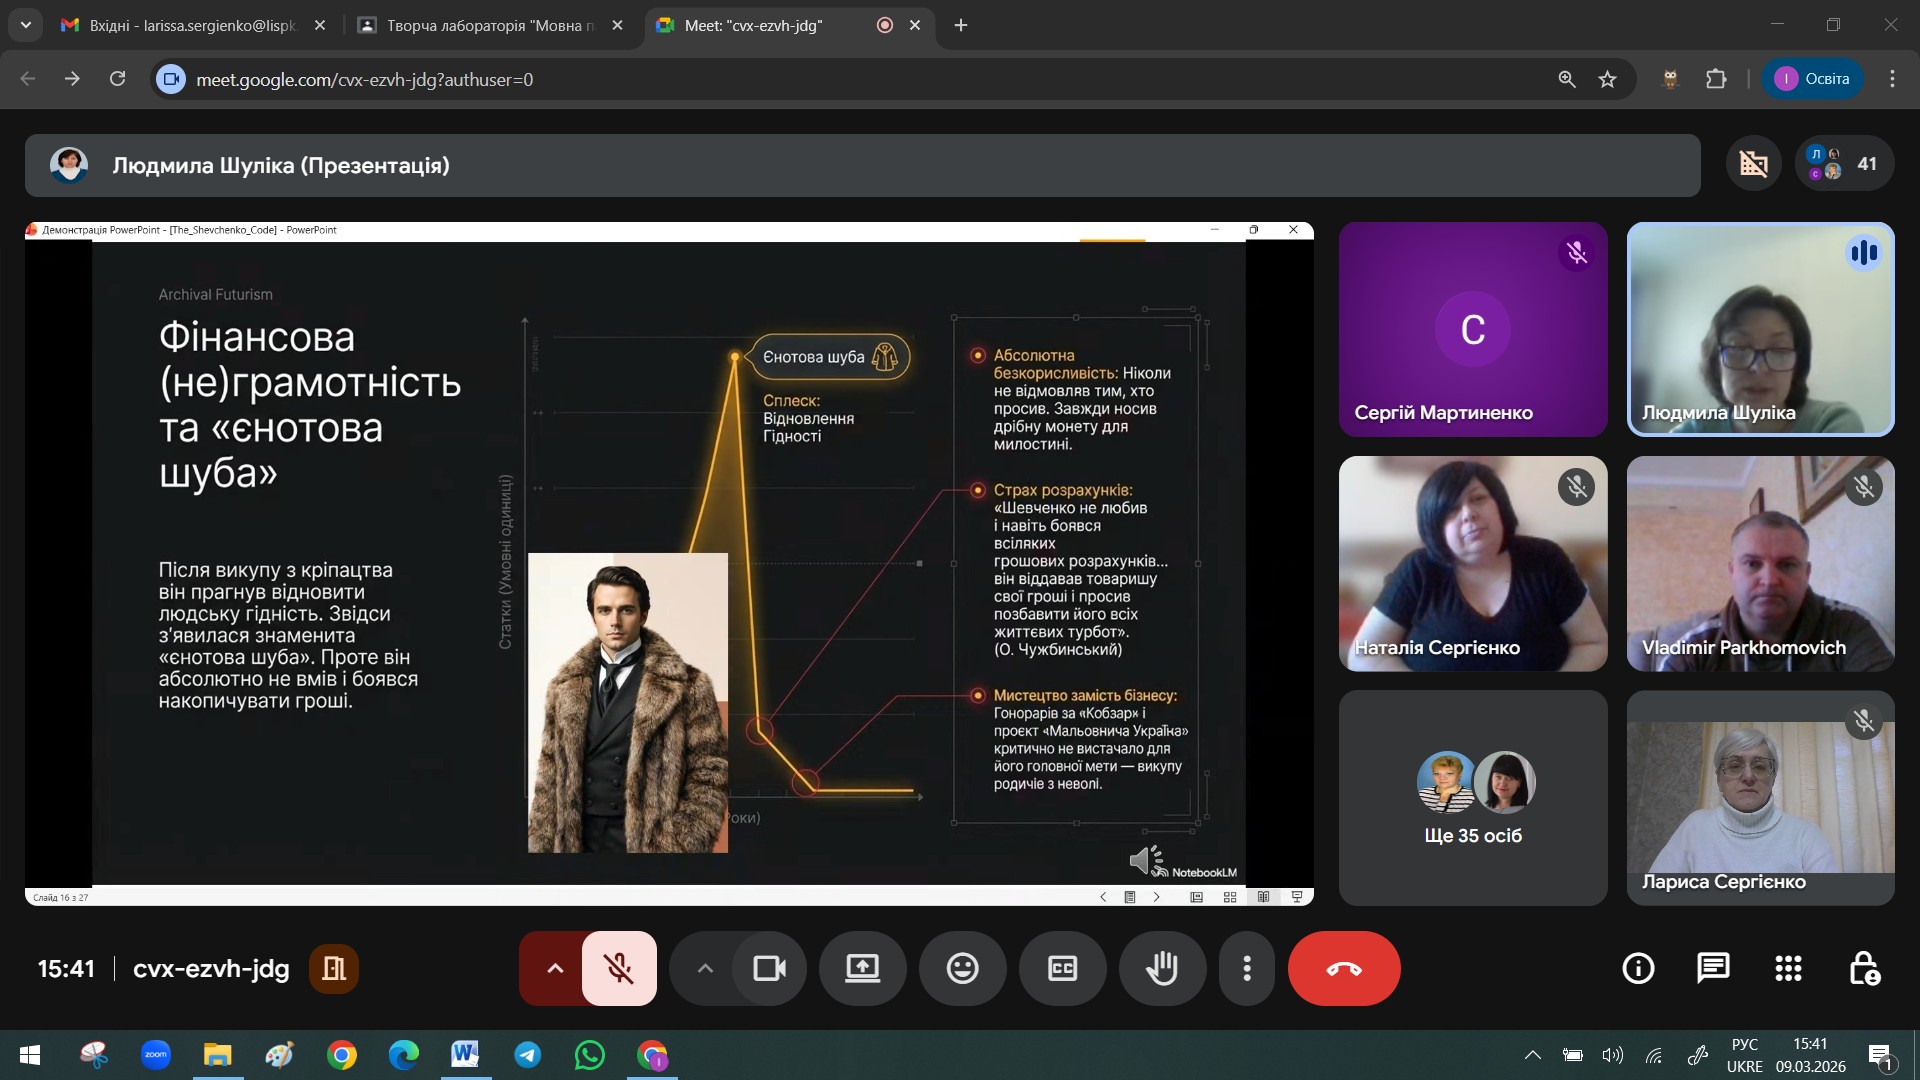Image resolution: width=1920 pixels, height=1080 pixels.
Task: Expand microphone audio settings arrow
Action: tap(554, 968)
